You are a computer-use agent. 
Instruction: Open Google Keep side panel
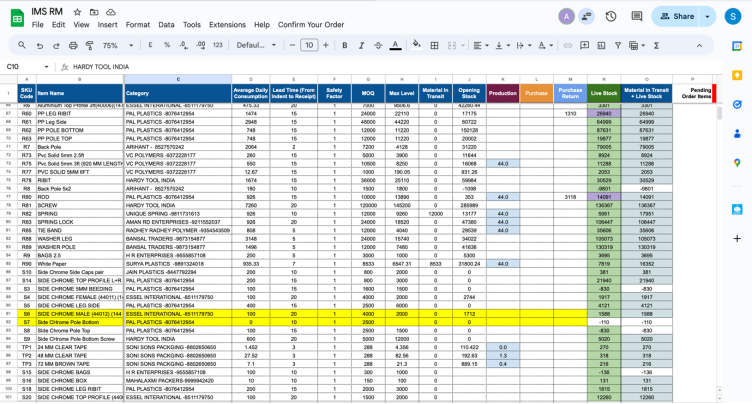(737, 75)
